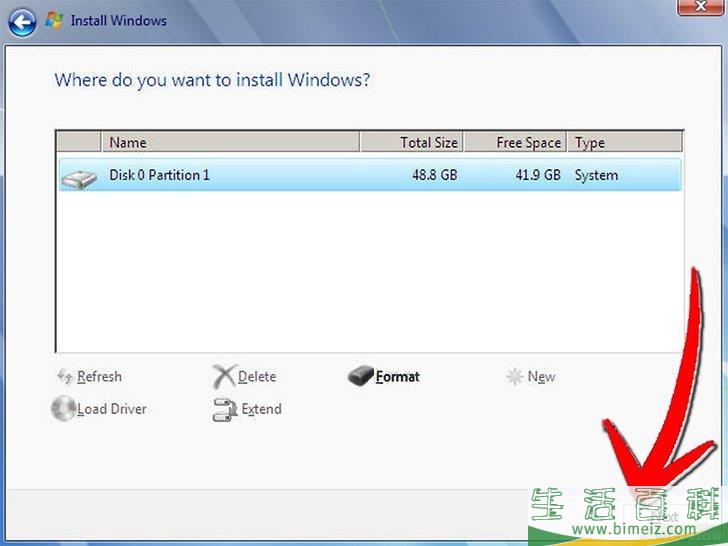Click the New partition starburst icon
728x546 pixels.
514,377
